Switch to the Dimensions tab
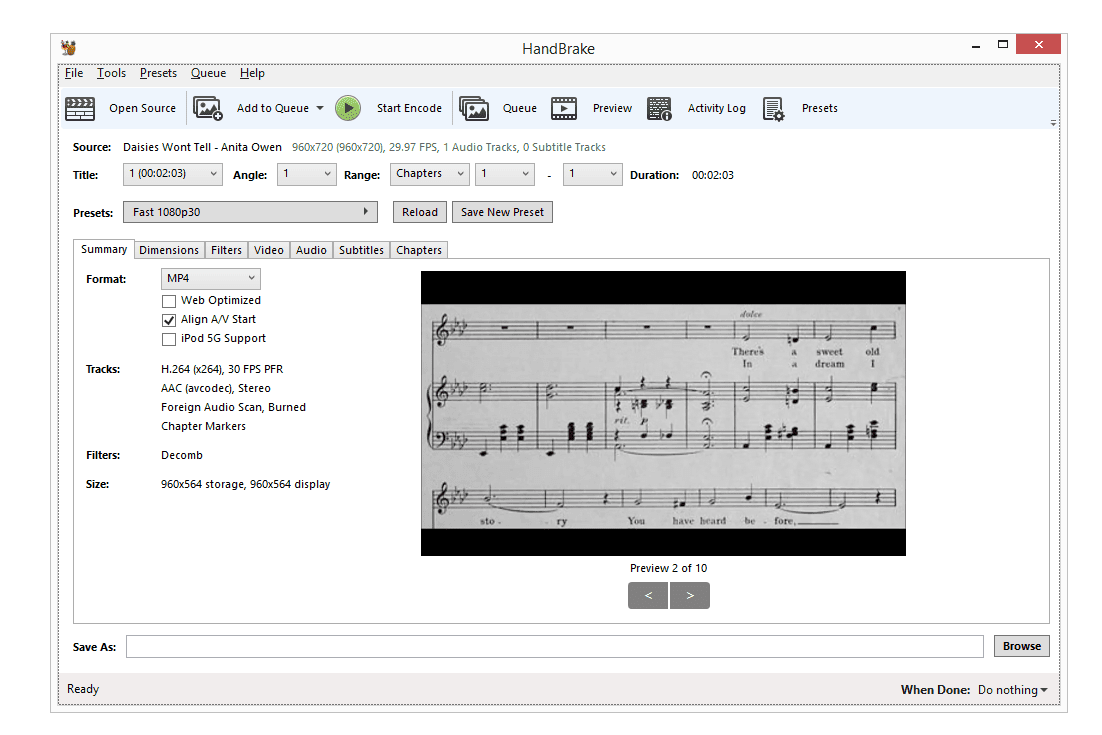Viewport: 1102px width, 735px height. (168, 250)
